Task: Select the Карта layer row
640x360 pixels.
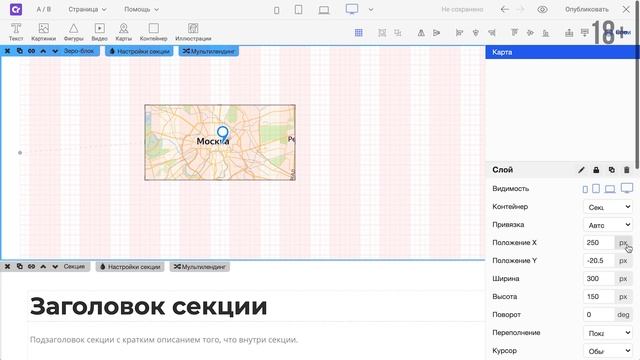Action: (x=562, y=52)
